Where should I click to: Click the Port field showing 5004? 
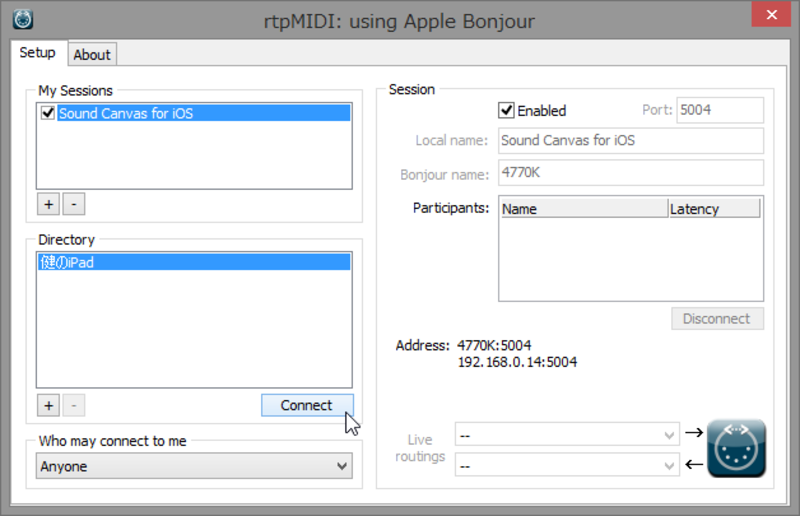(720, 110)
